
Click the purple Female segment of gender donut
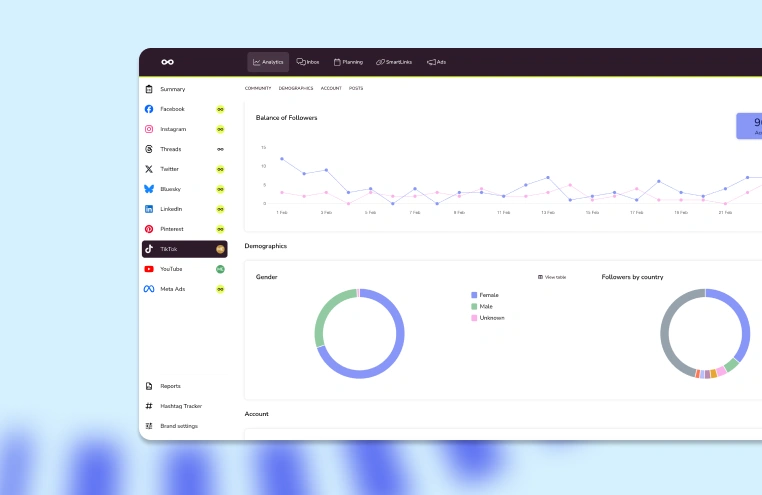pos(400,335)
